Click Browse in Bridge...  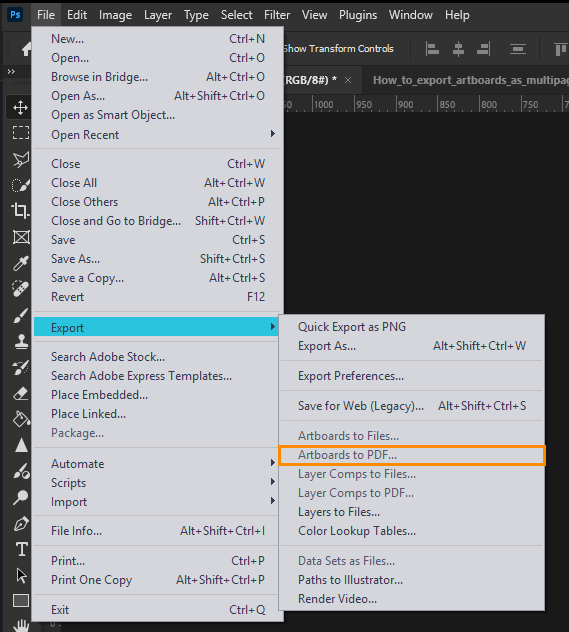click(x=156, y=77)
